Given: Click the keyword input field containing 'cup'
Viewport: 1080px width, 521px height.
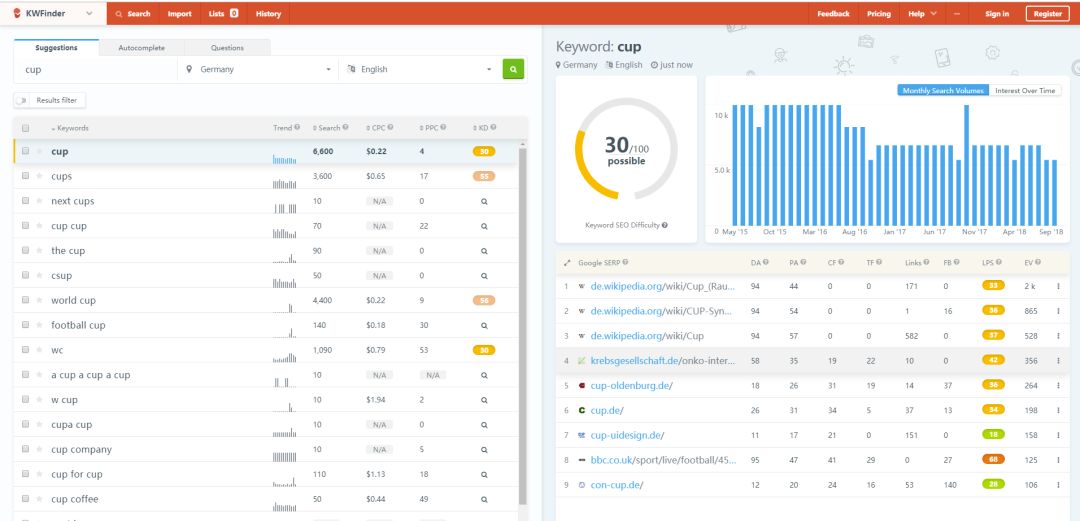Looking at the screenshot, I should click(95, 69).
